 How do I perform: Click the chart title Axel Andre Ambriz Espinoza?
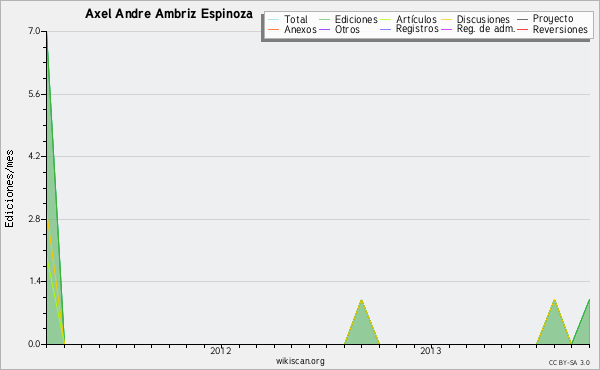pyautogui.click(x=169, y=14)
